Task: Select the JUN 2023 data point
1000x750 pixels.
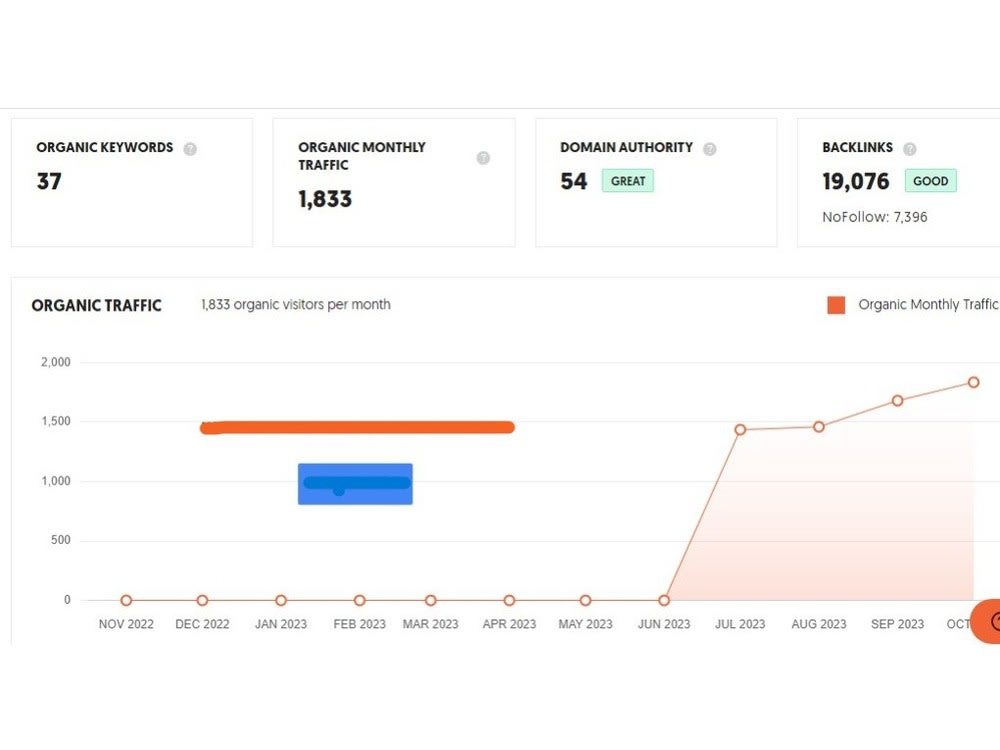Action: tap(664, 600)
